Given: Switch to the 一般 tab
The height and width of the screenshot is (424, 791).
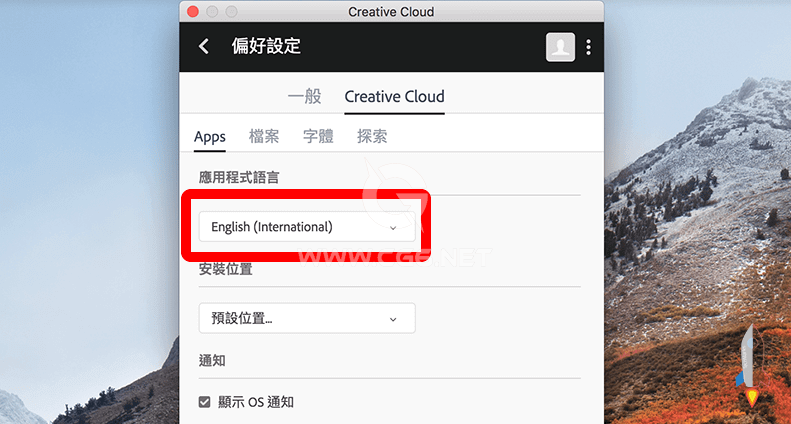Looking at the screenshot, I should click(305, 96).
